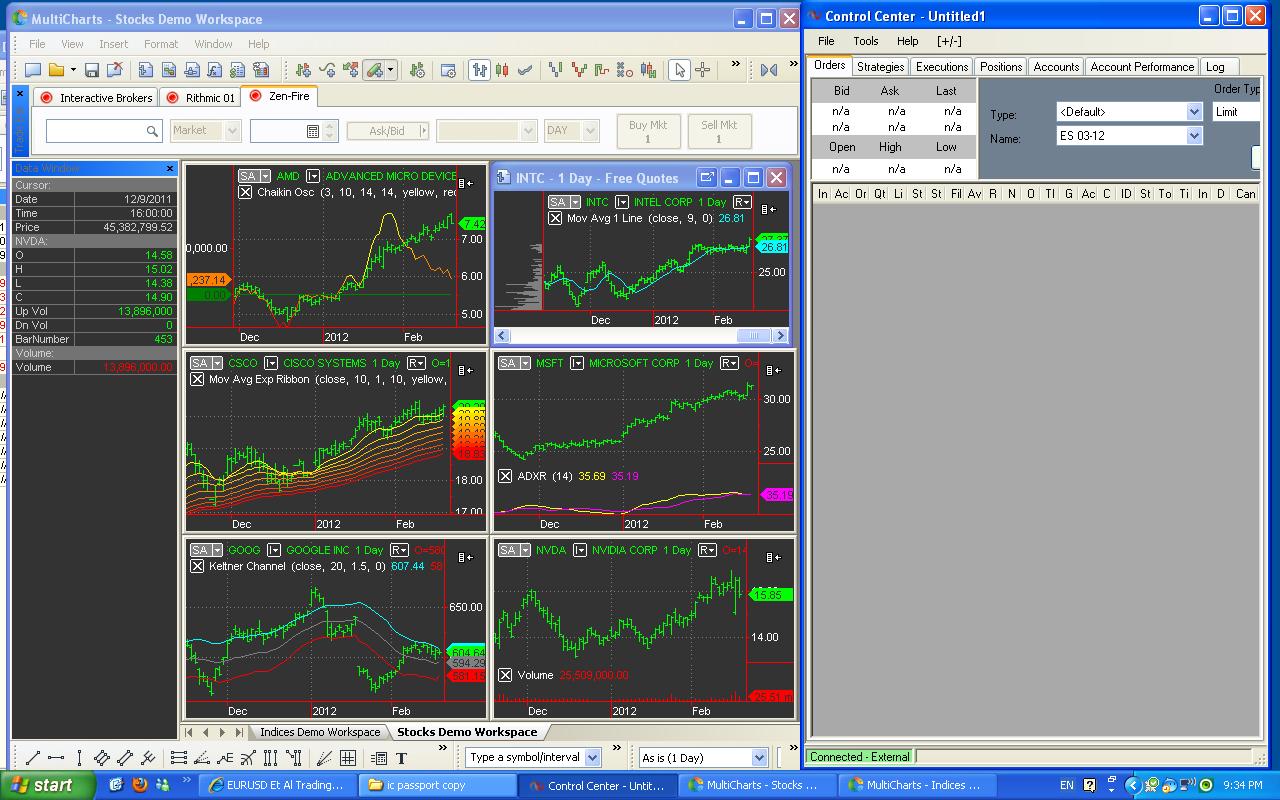Switch to ic passport copy taskbar button
The height and width of the screenshot is (800, 1280).
pyautogui.click(x=437, y=785)
